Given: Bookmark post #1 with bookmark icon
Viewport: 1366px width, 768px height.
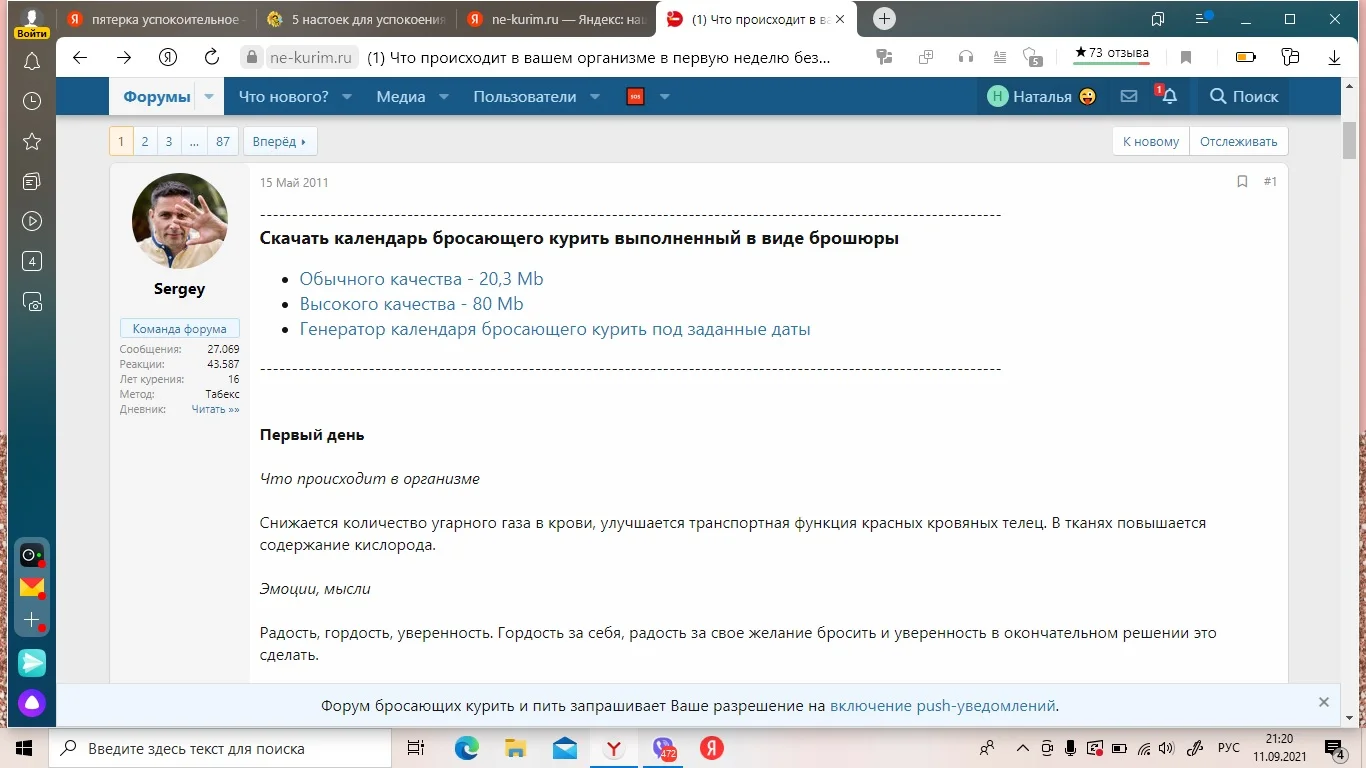Looking at the screenshot, I should point(1242,182).
